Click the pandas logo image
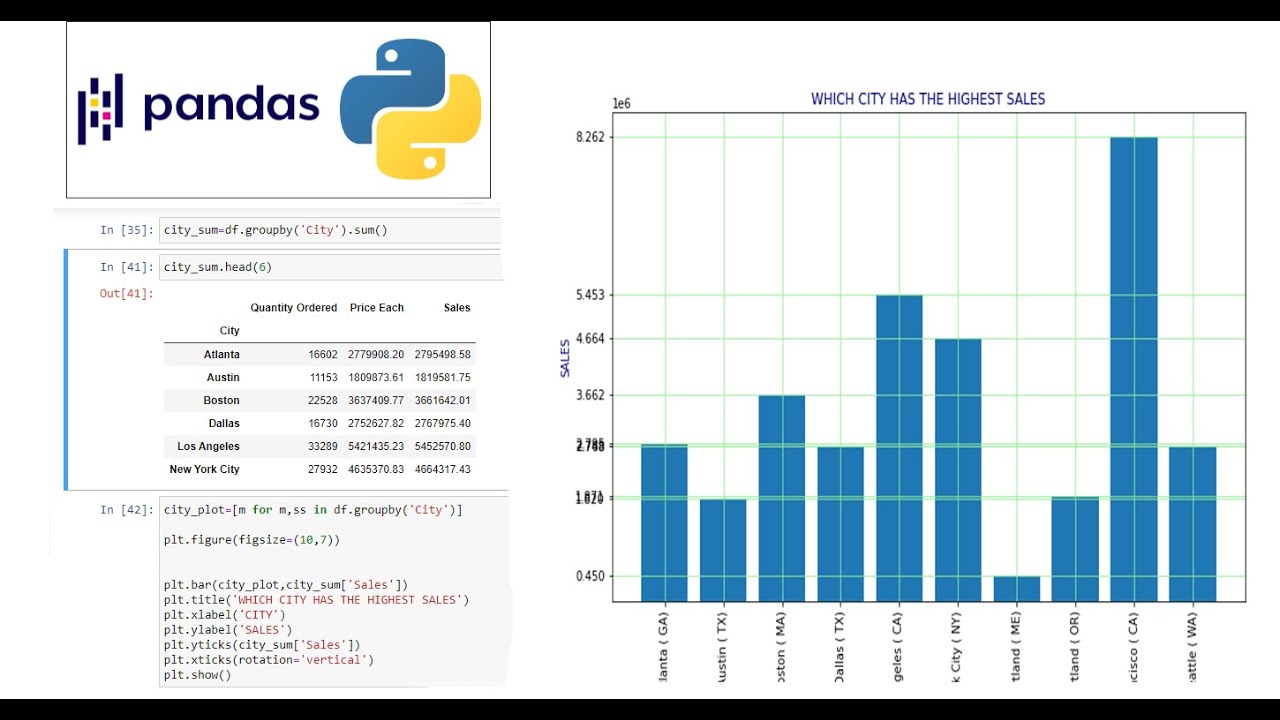Viewport: 1280px width, 720px height. tap(198, 108)
